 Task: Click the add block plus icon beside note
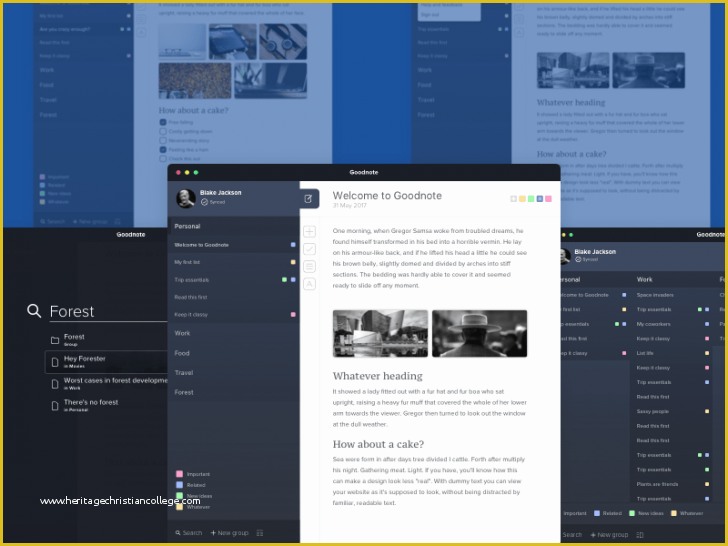(310, 231)
